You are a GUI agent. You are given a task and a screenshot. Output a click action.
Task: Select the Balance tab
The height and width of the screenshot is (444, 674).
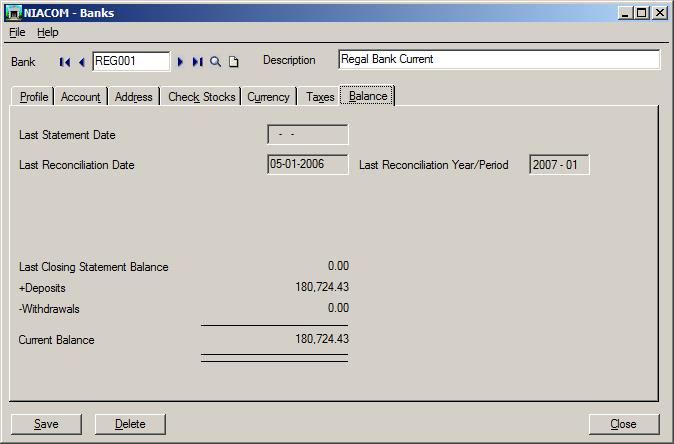coord(368,96)
